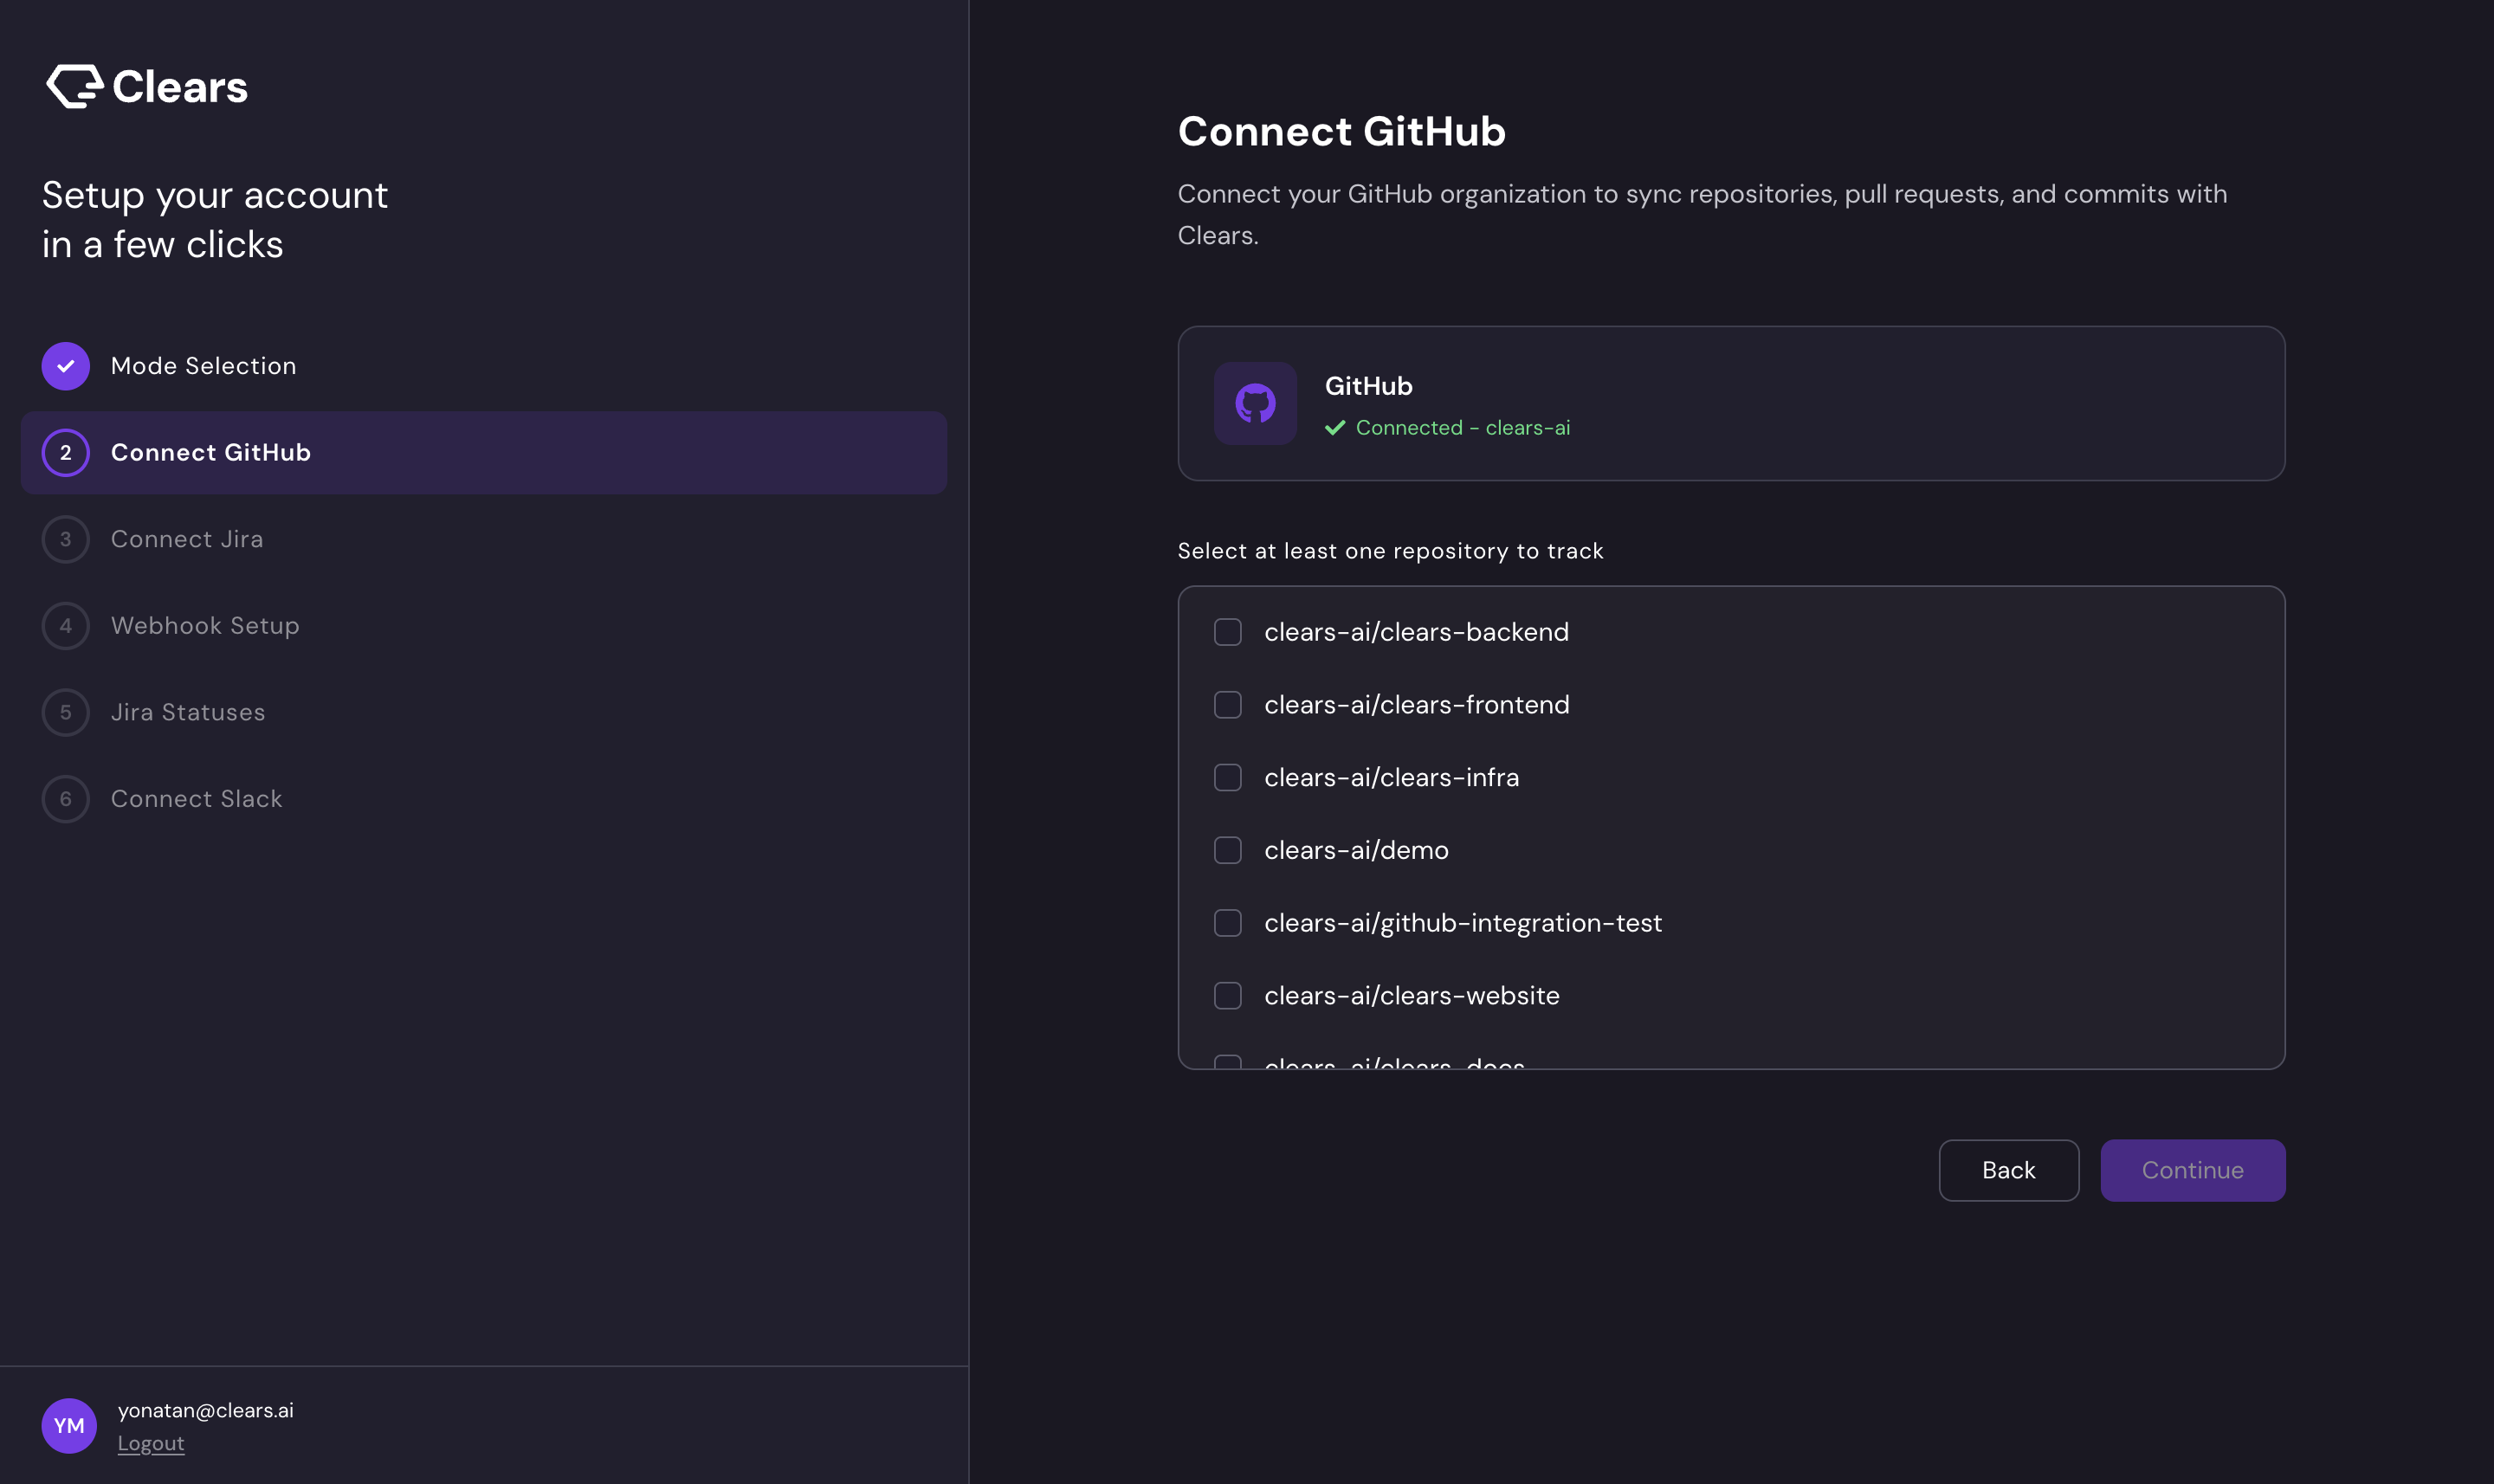Check the clears-ai/clears-infra repository

point(1228,777)
